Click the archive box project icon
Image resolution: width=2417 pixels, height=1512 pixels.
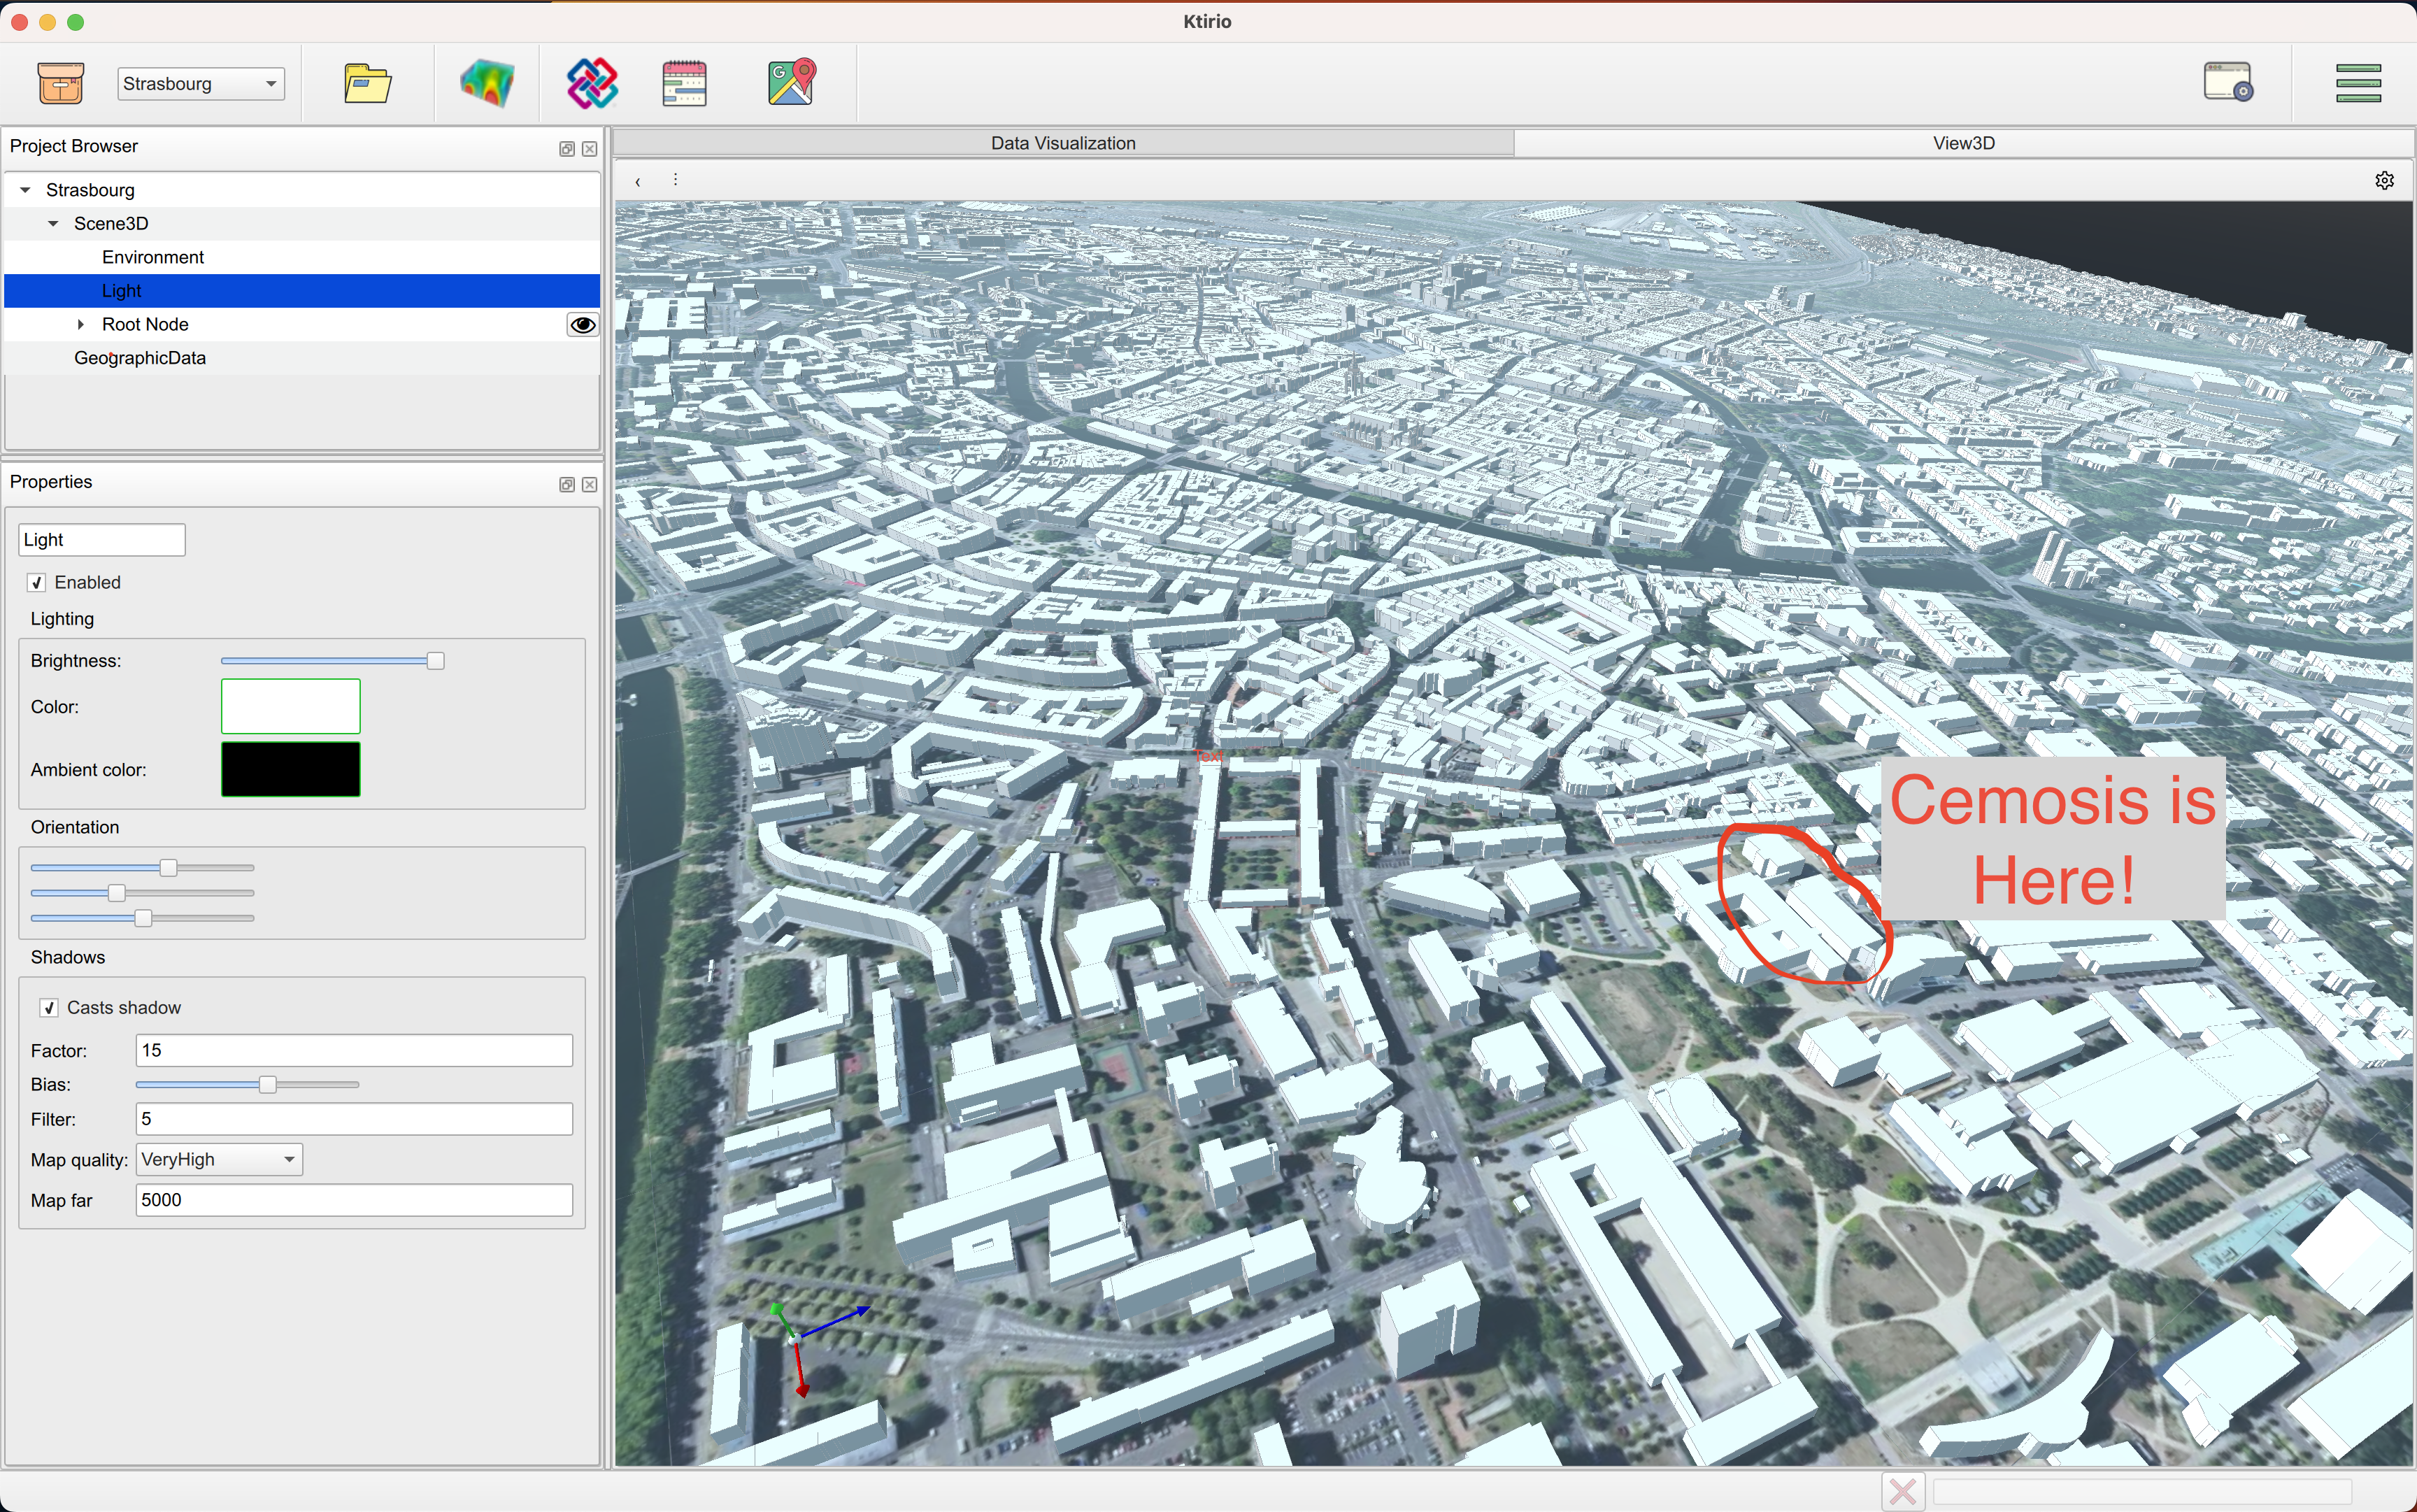pyautogui.click(x=60, y=83)
